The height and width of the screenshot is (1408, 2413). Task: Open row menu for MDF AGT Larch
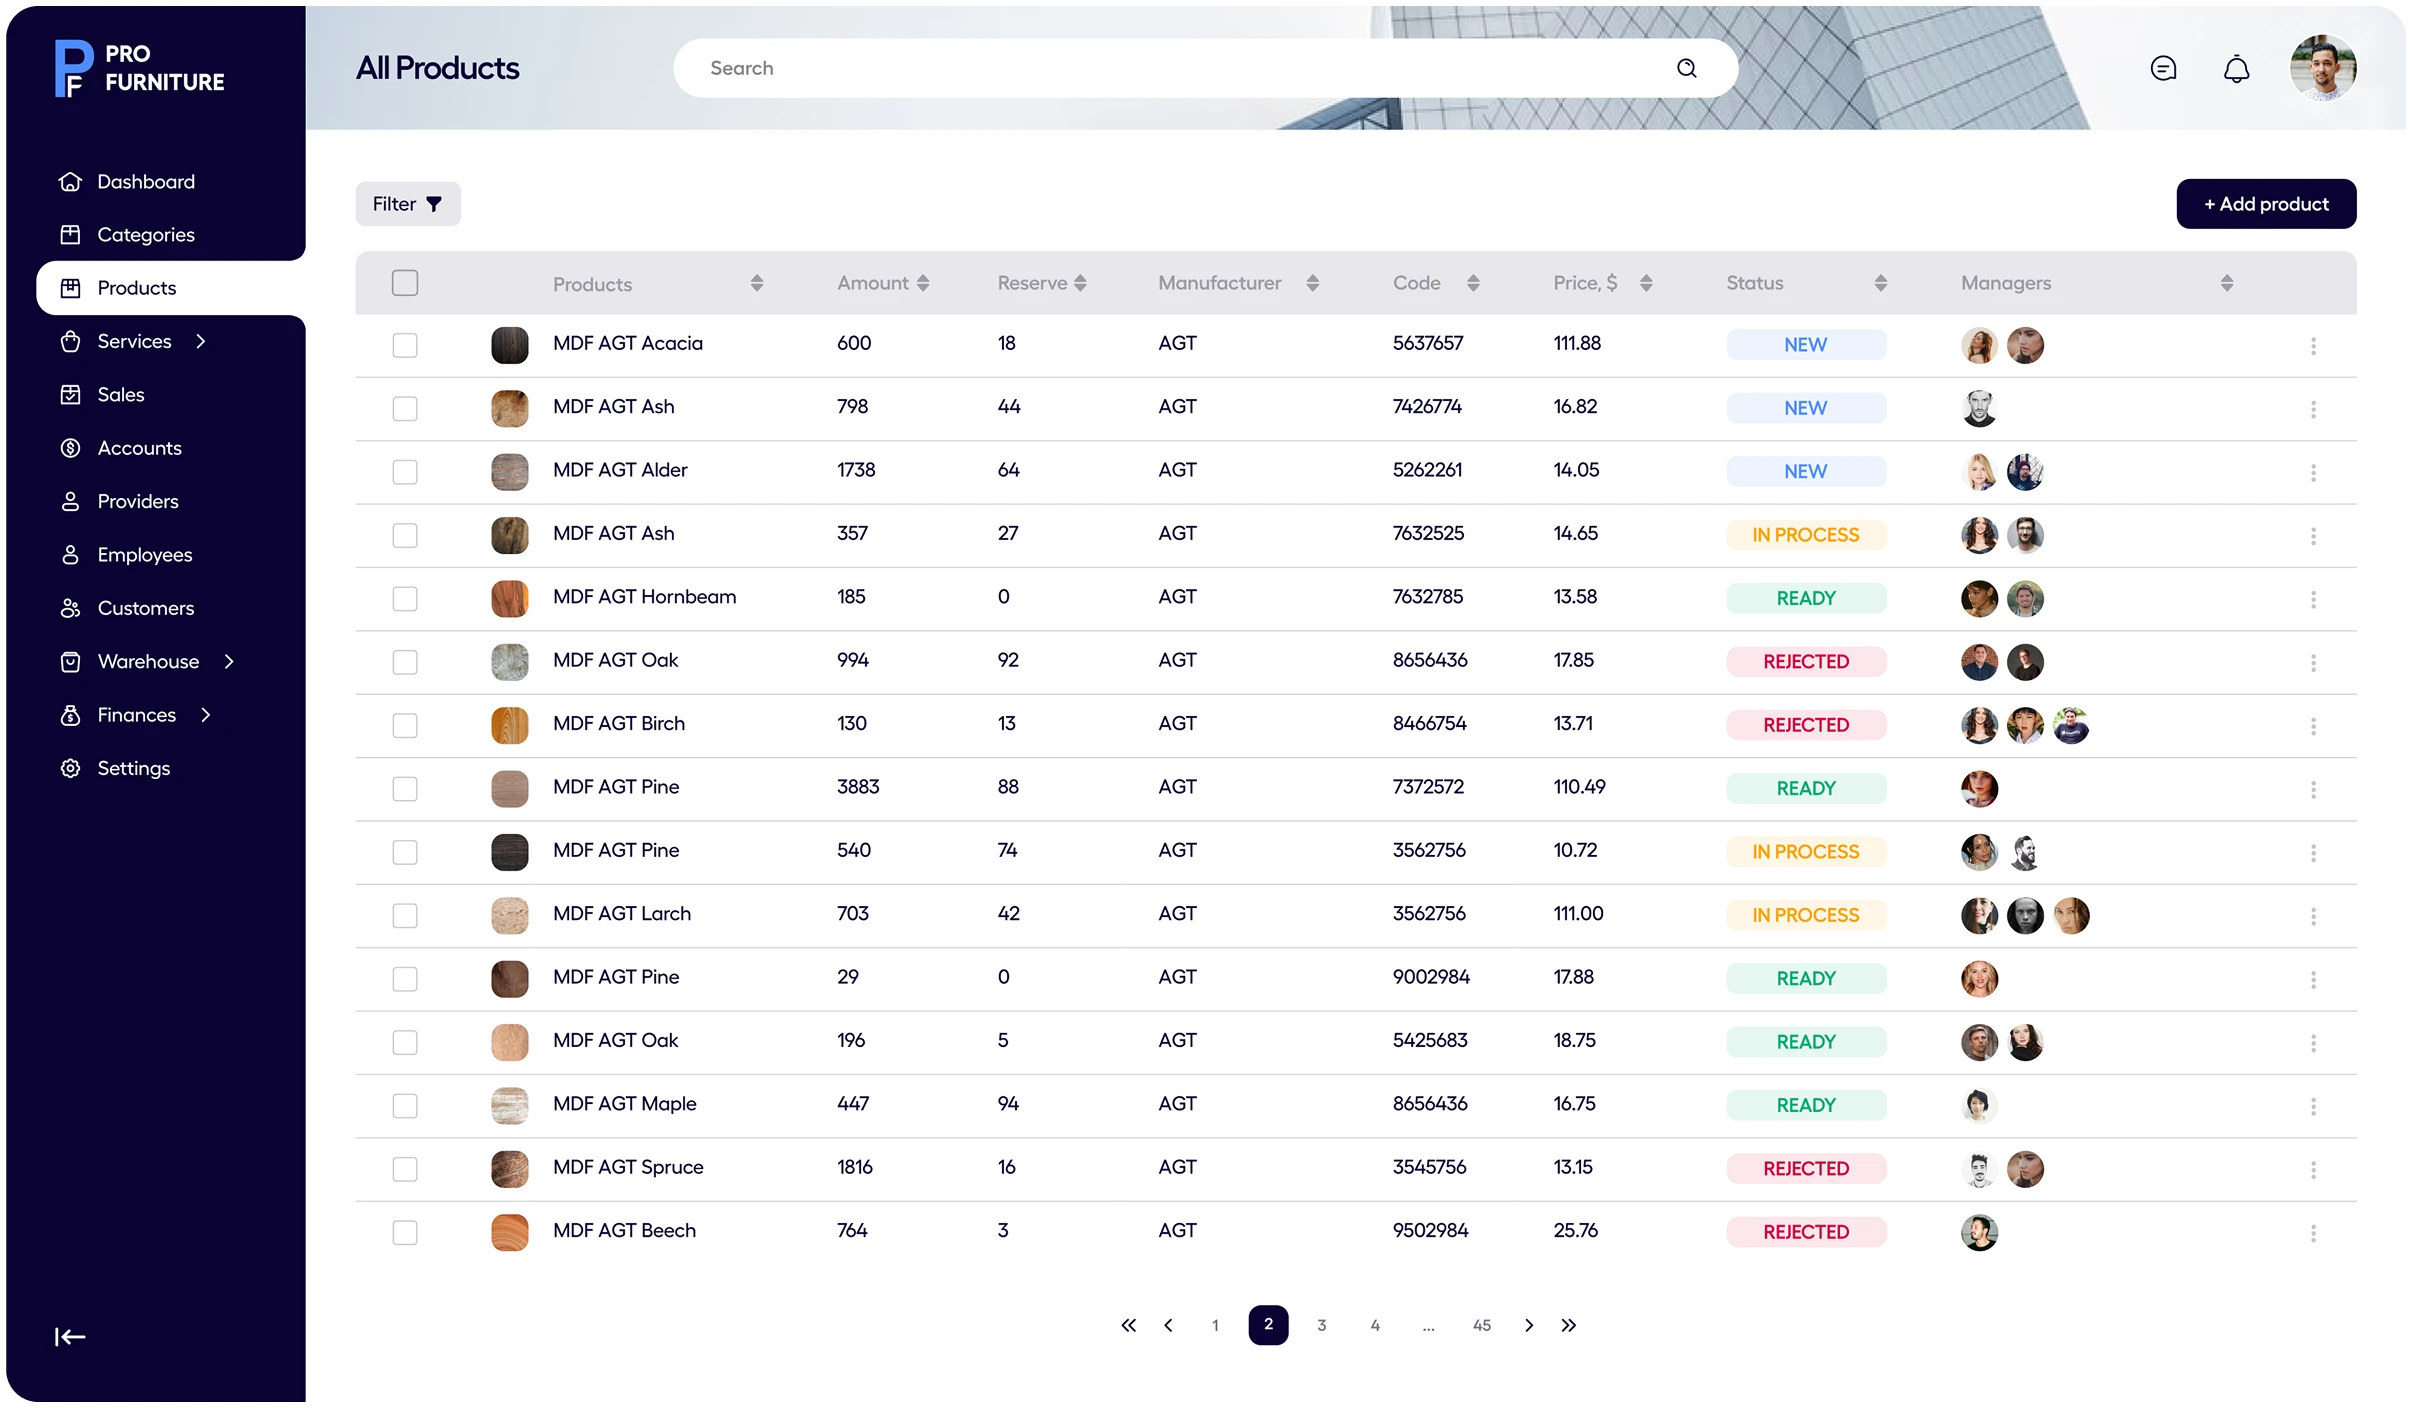(2312, 916)
